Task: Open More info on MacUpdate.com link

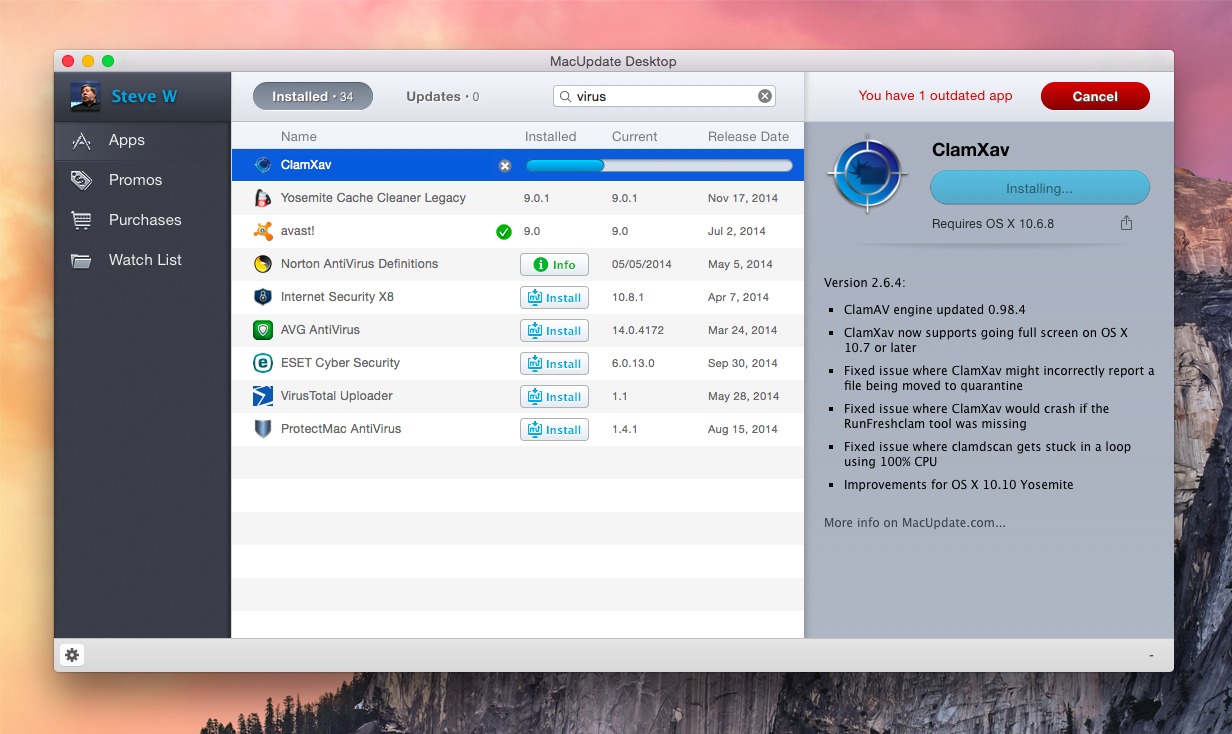Action: click(915, 522)
